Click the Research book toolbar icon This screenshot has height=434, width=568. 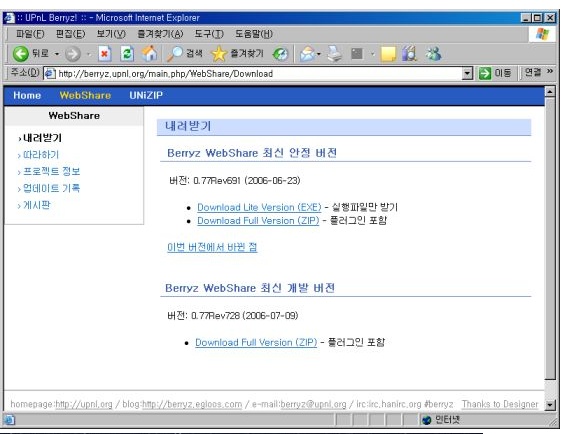coord(409,54)
